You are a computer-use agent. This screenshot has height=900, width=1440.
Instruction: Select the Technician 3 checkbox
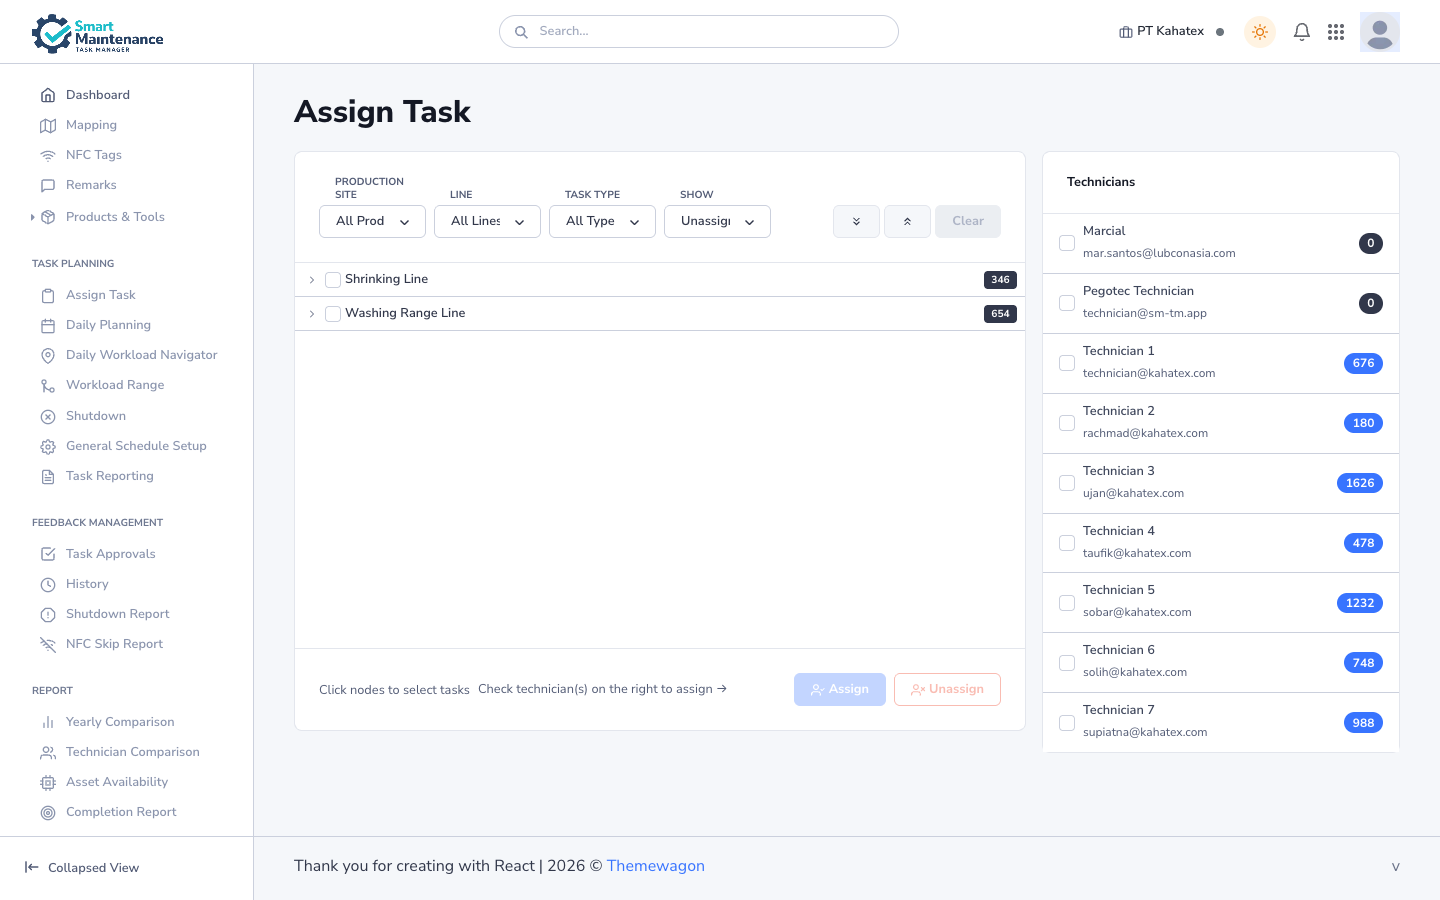click(1067, 483)
